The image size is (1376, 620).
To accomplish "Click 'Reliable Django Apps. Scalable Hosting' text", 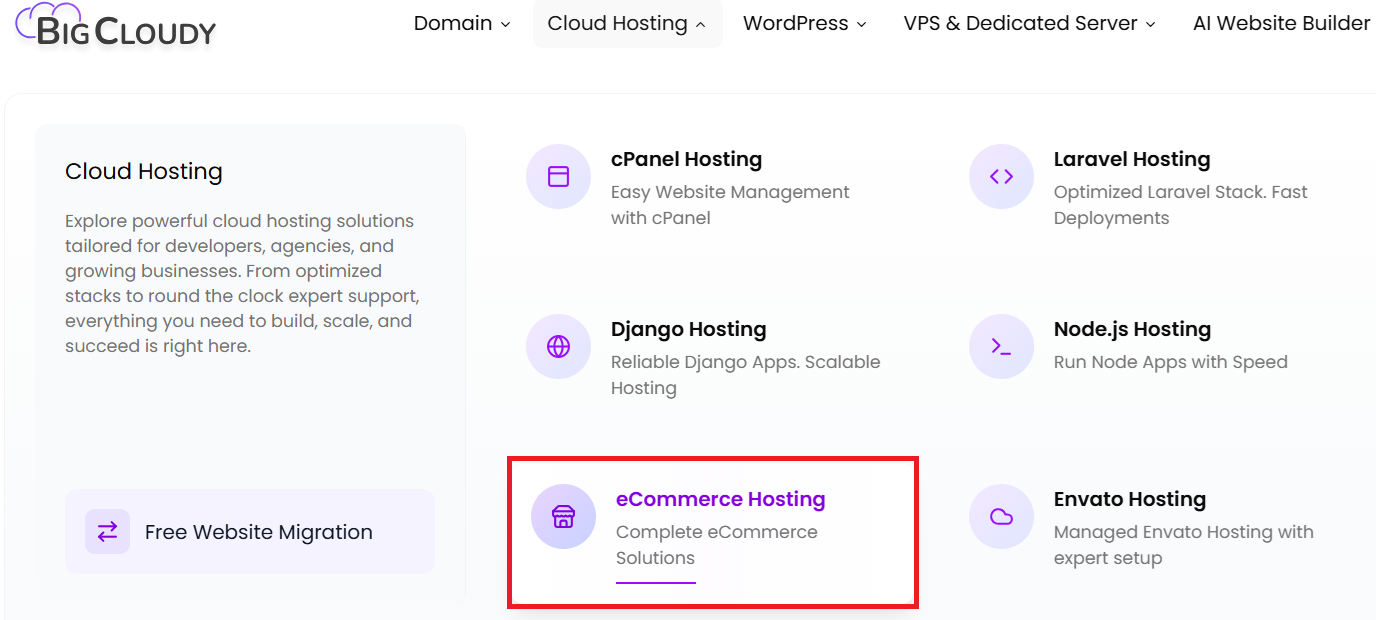I will pyautogui.click(x=746, y=375).
